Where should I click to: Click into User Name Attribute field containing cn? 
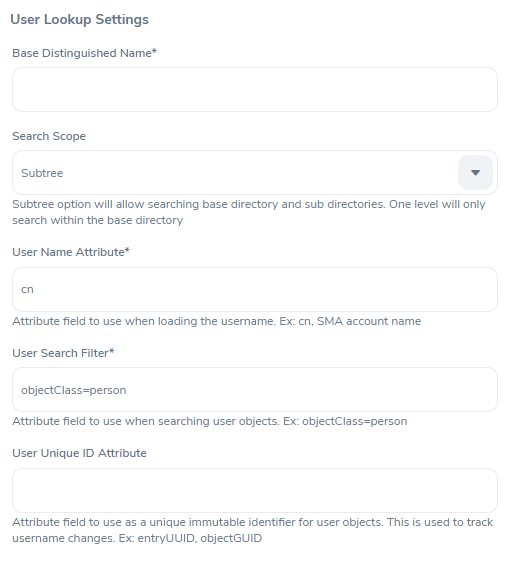(255, 289)
